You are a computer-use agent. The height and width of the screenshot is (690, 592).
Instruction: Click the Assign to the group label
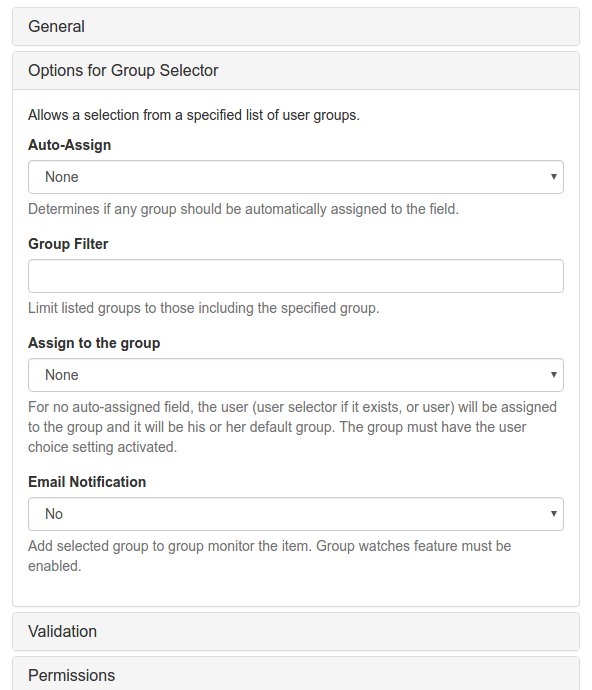click(94, 343)
